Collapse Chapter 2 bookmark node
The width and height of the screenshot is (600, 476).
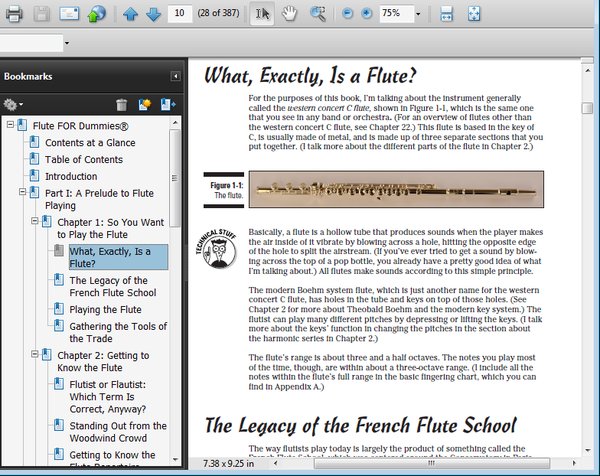tap(35, 354)
